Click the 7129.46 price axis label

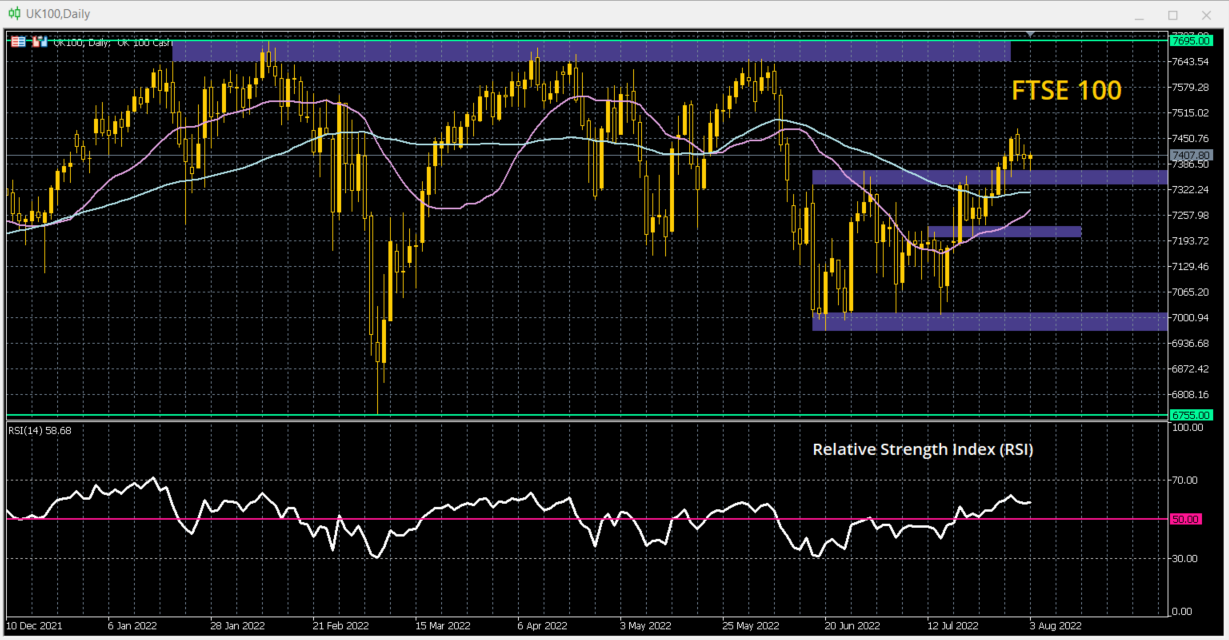[x=1190, y=267]
